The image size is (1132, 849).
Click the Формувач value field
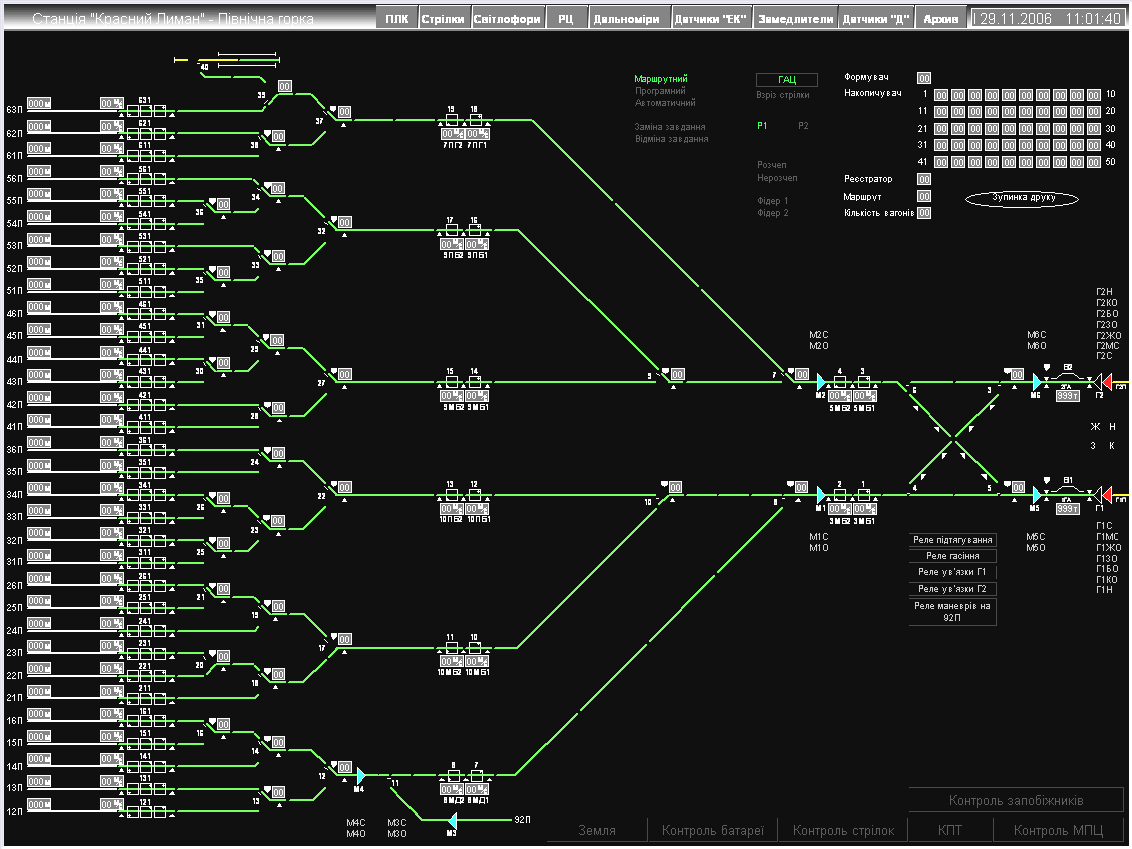pos(924,78)
